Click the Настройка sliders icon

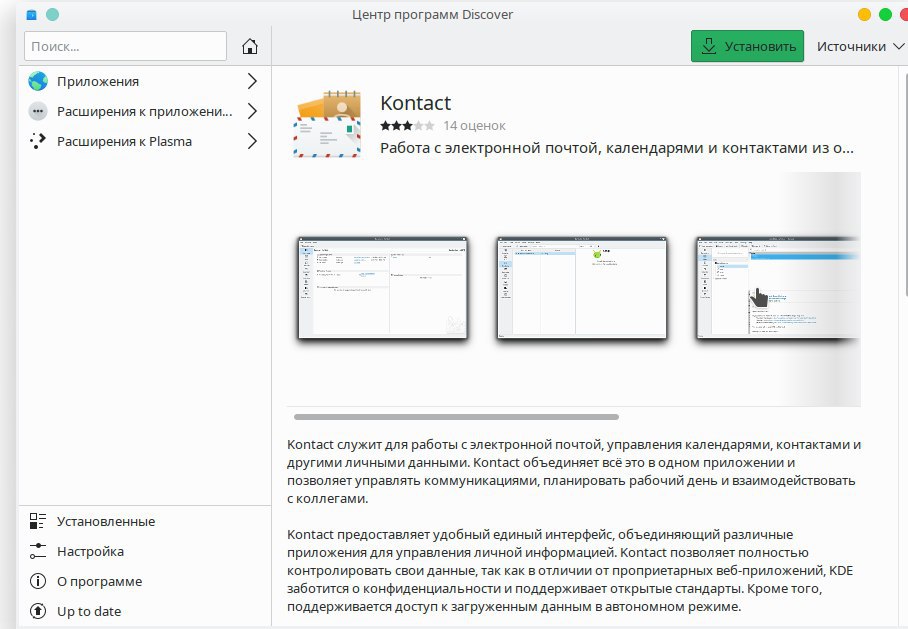[38, 551]
